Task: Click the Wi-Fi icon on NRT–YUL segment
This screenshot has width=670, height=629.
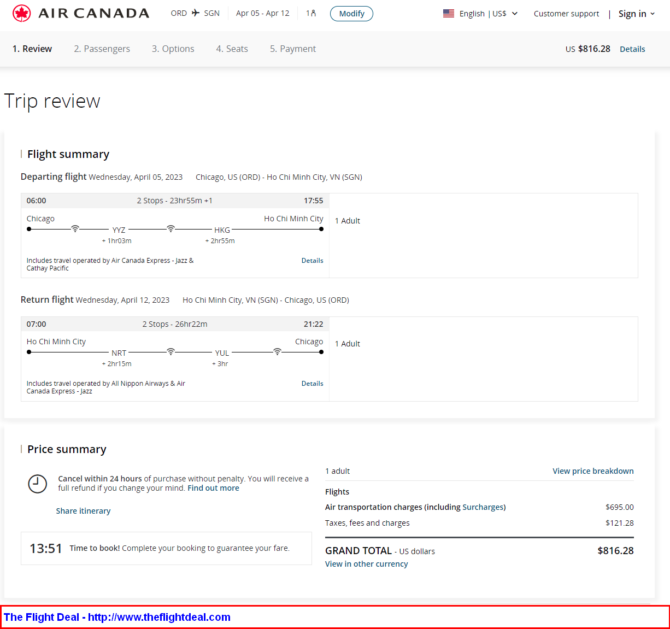Action: pos(170,351)
